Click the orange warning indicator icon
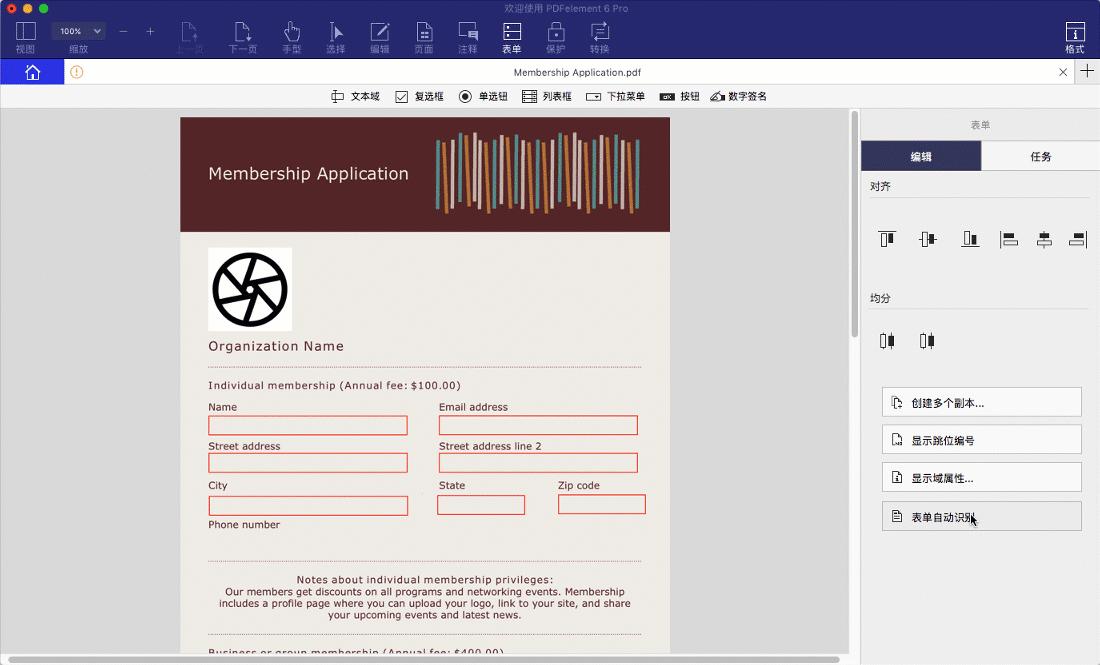The width and height of the screenshot is (1100, 665). (76, 72)
